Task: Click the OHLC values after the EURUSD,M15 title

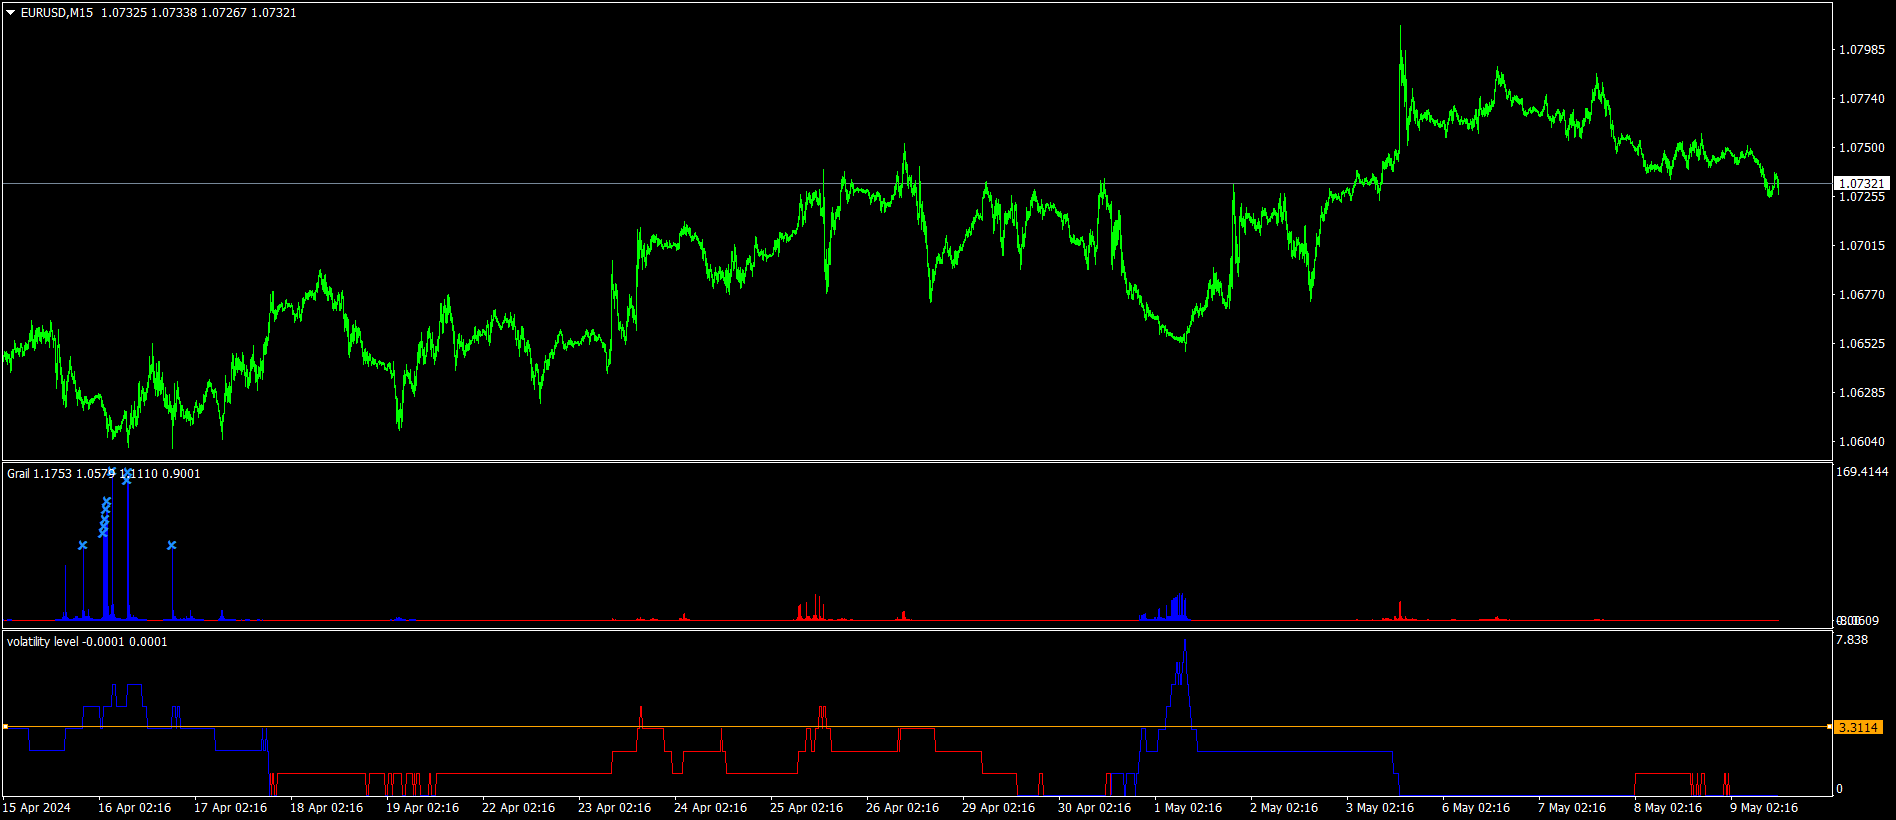Action: pyautogui.click(x=199, y=13)
